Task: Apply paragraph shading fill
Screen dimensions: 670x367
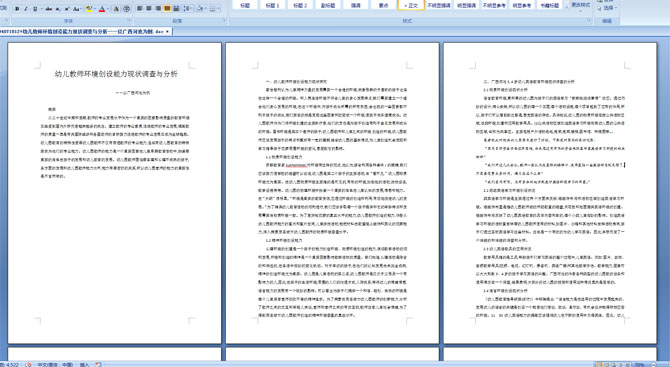Action: pos(201,9)
